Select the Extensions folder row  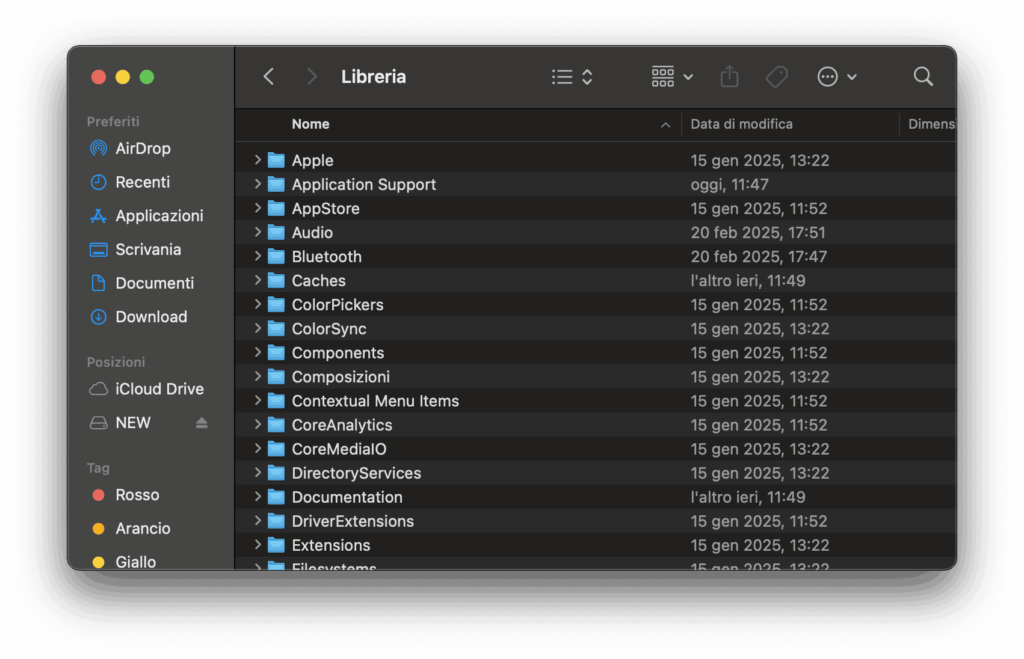point(596,545)
